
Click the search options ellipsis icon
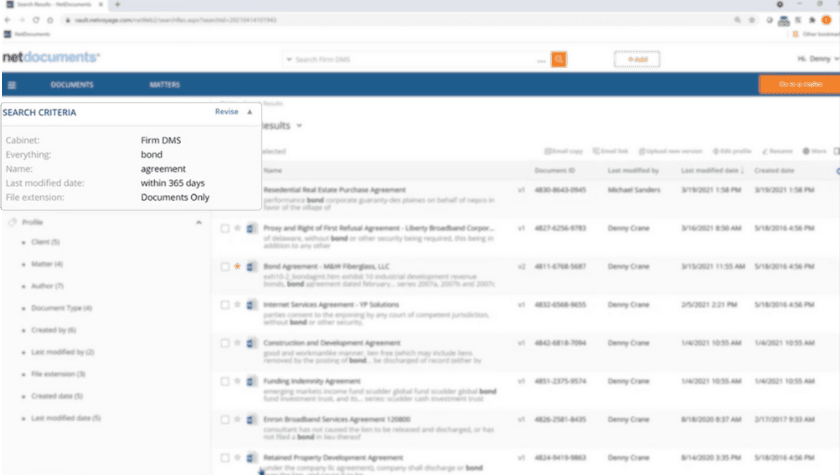click(541, 60)
